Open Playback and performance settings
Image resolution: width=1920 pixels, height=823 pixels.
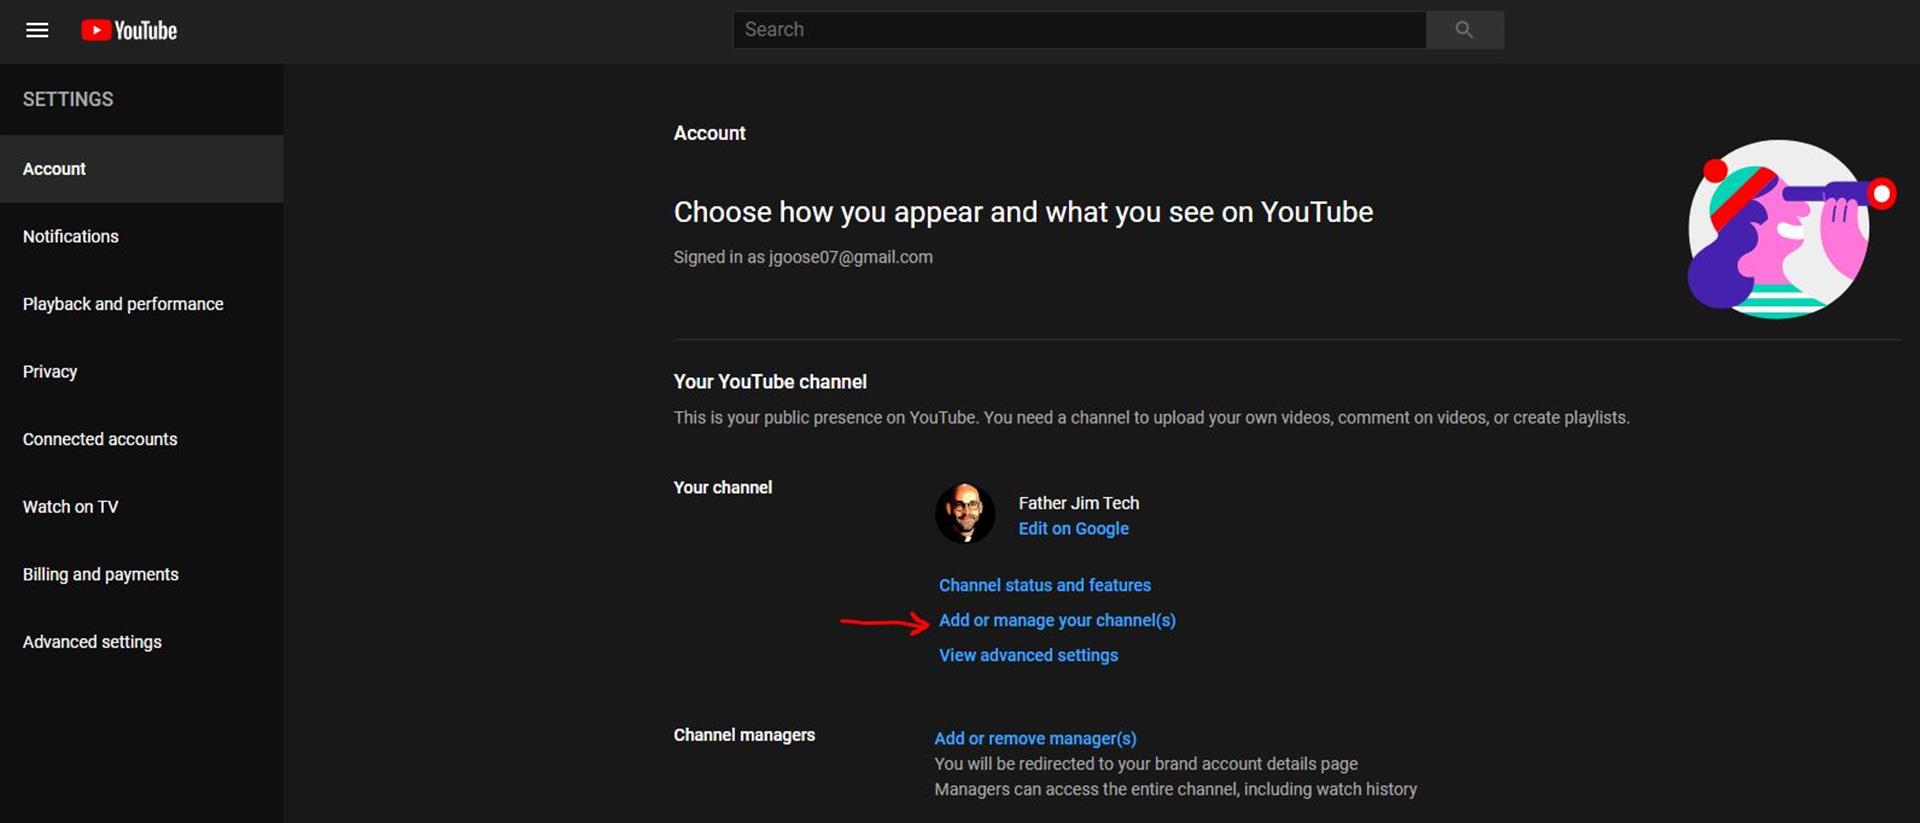[x=142, y=304]
